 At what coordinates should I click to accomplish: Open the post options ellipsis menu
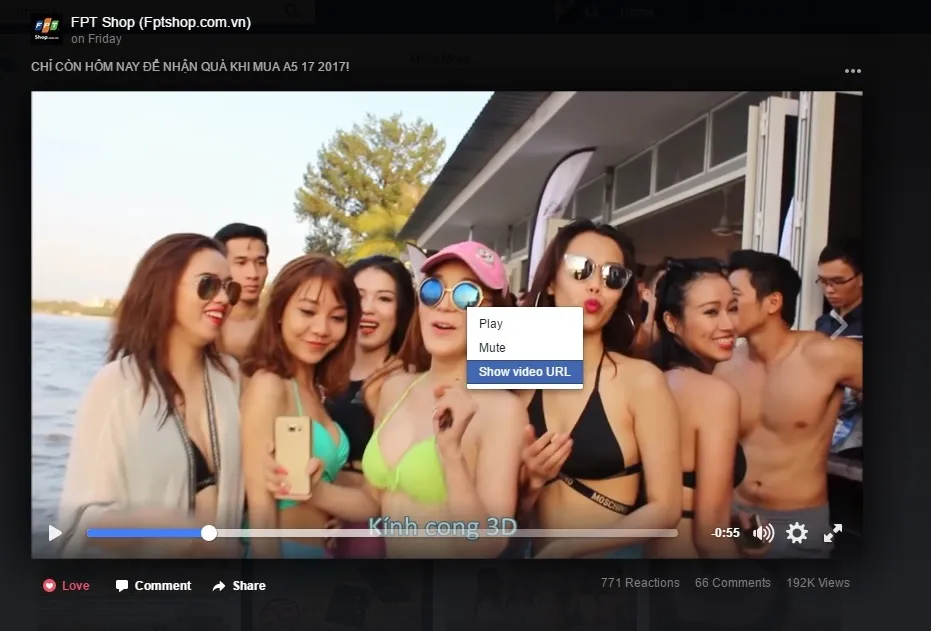coord(852,70)
